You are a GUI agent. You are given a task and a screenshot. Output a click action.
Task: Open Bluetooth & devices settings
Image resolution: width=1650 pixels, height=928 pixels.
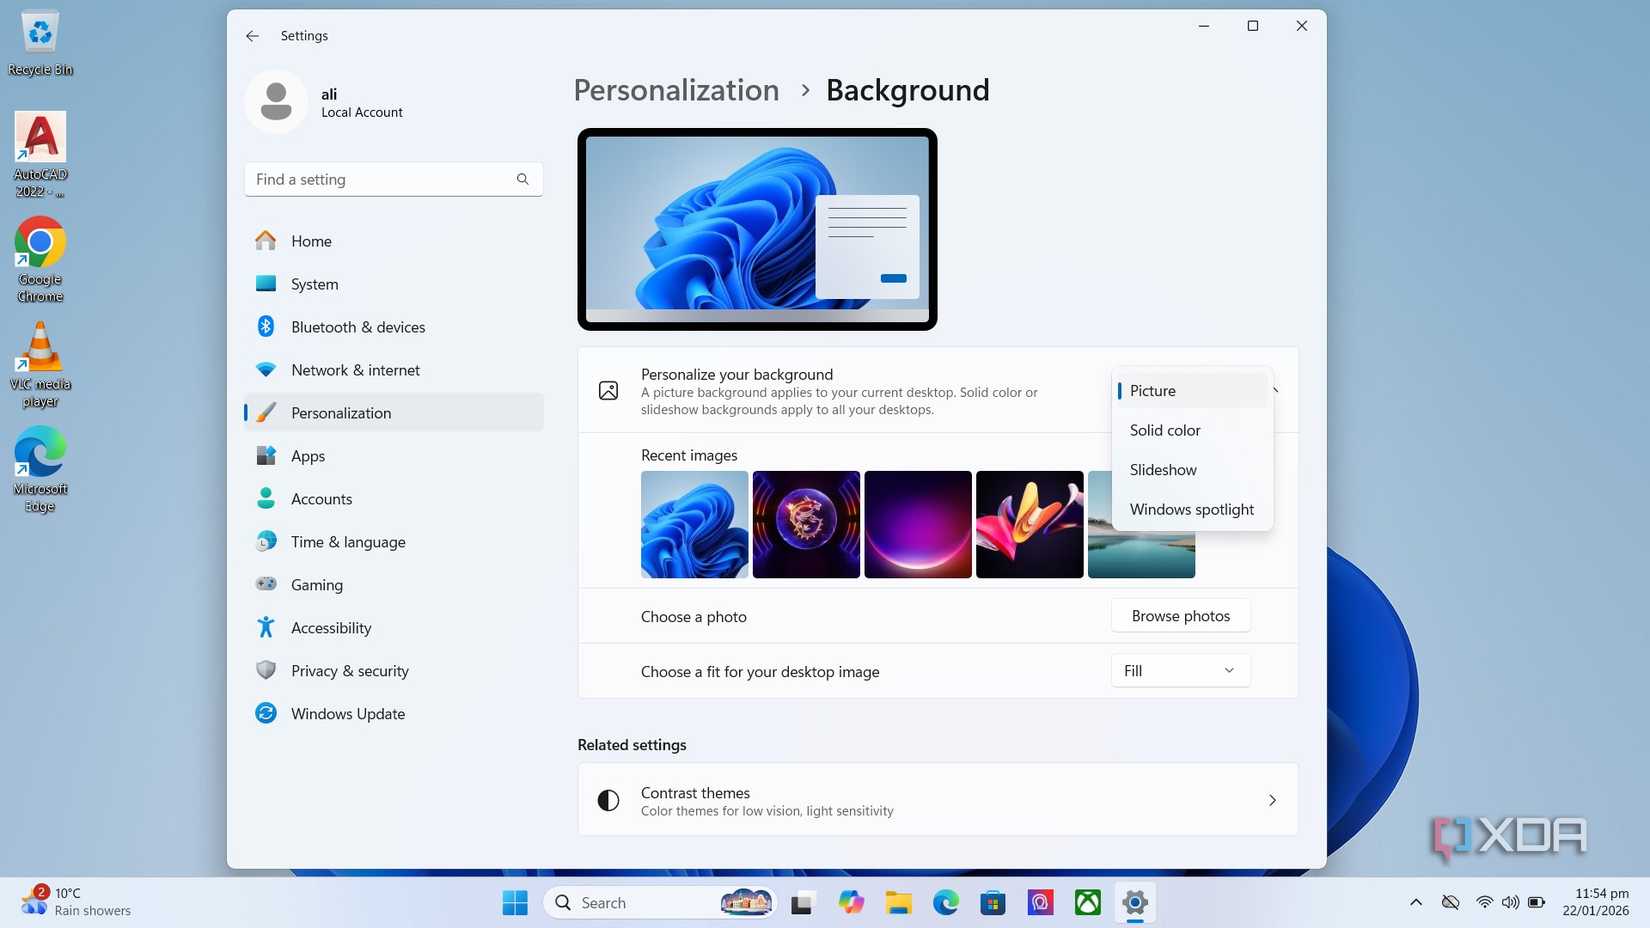pyautogui.click(x=358, y=327)
